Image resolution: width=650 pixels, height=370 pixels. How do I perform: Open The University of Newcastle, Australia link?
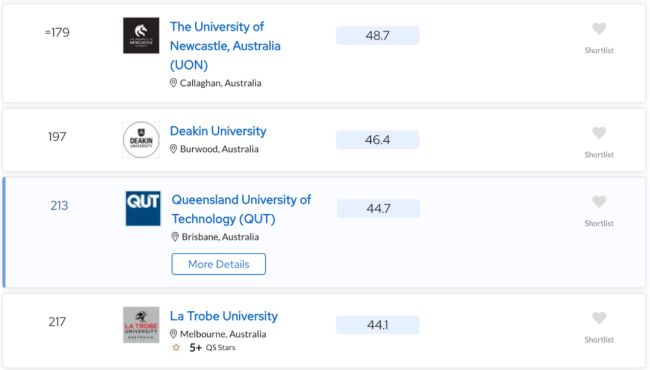tap(225, 46)
